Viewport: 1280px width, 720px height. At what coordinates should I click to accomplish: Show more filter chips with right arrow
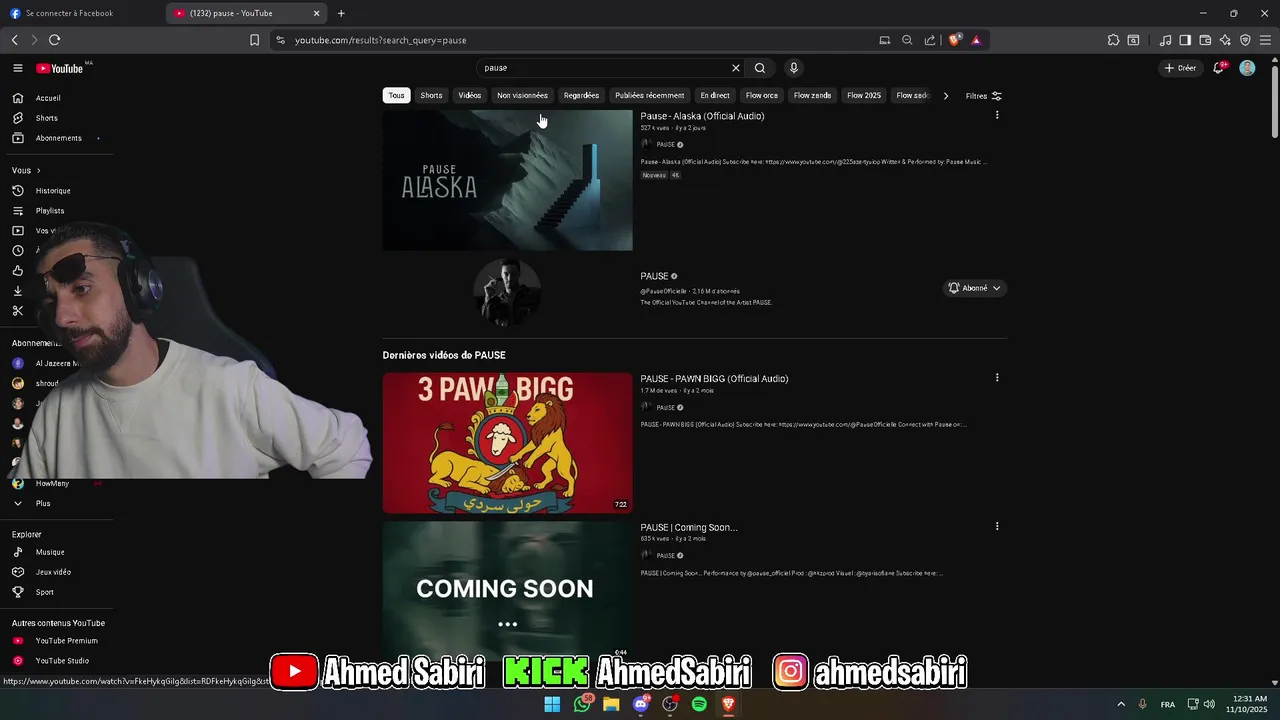point(946,96)
